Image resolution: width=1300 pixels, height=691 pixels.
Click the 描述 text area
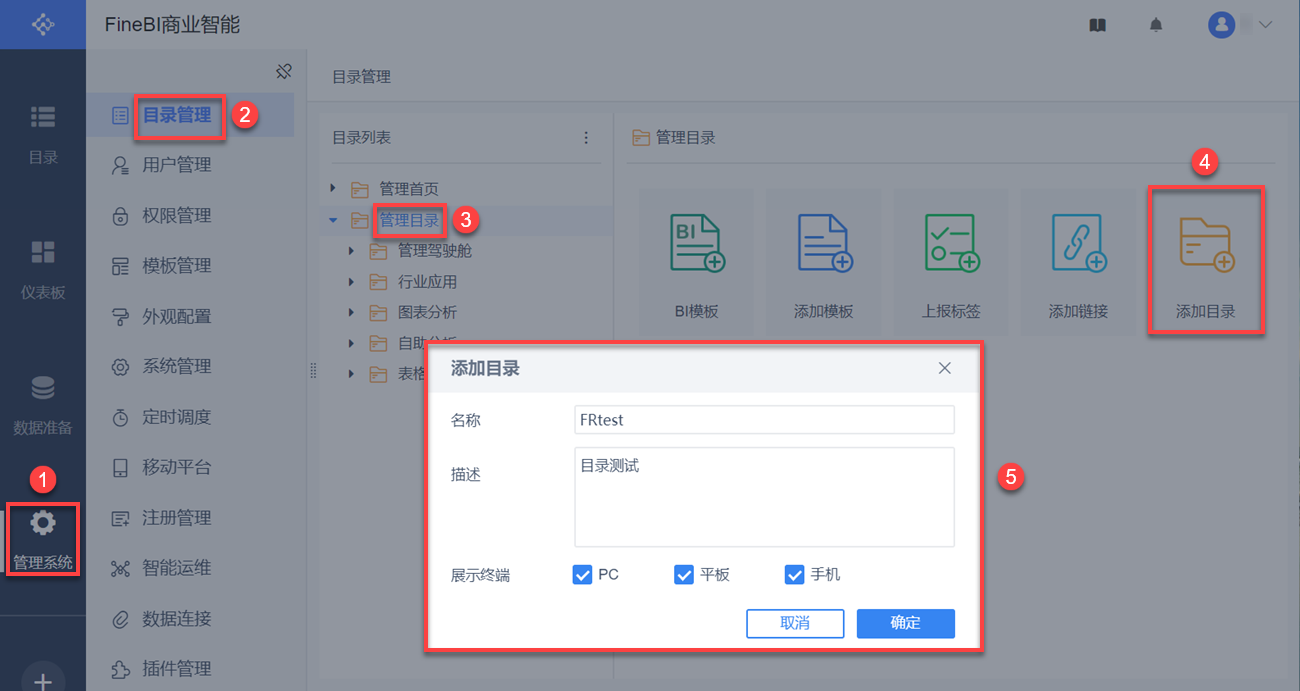coord(764,497)
